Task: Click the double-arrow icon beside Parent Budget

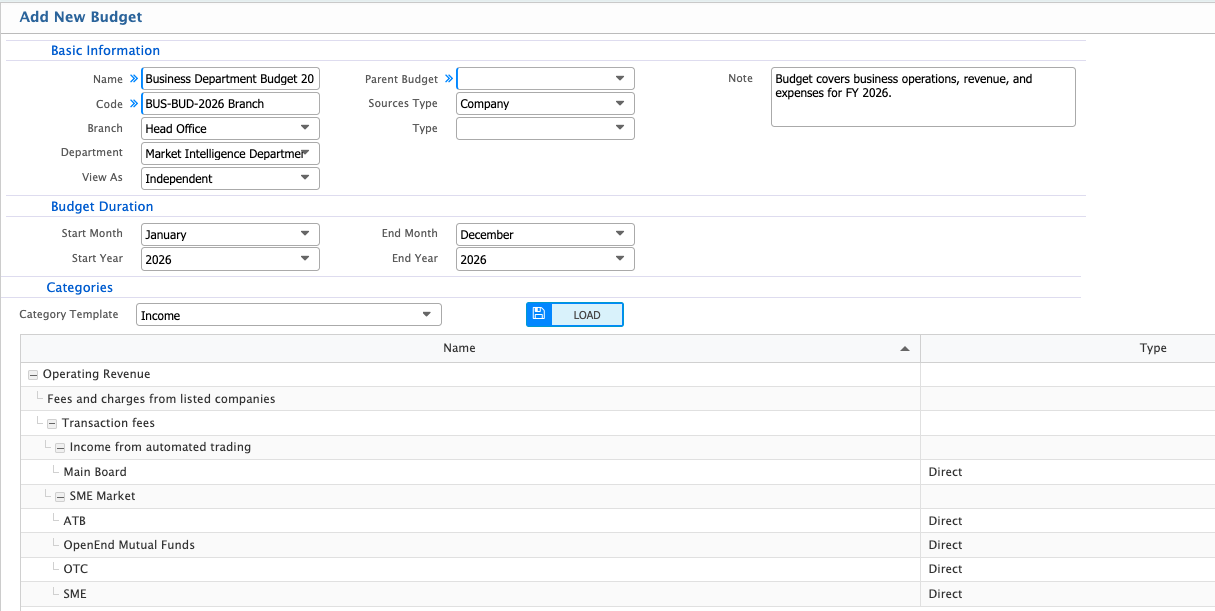Action: pos(449,78)
